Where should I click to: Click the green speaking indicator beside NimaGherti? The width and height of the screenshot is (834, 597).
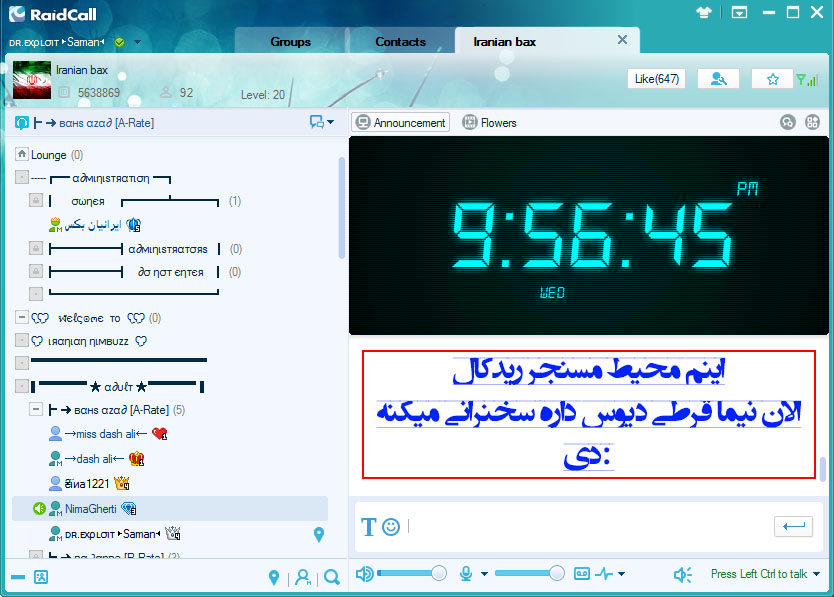pos(39,509)
